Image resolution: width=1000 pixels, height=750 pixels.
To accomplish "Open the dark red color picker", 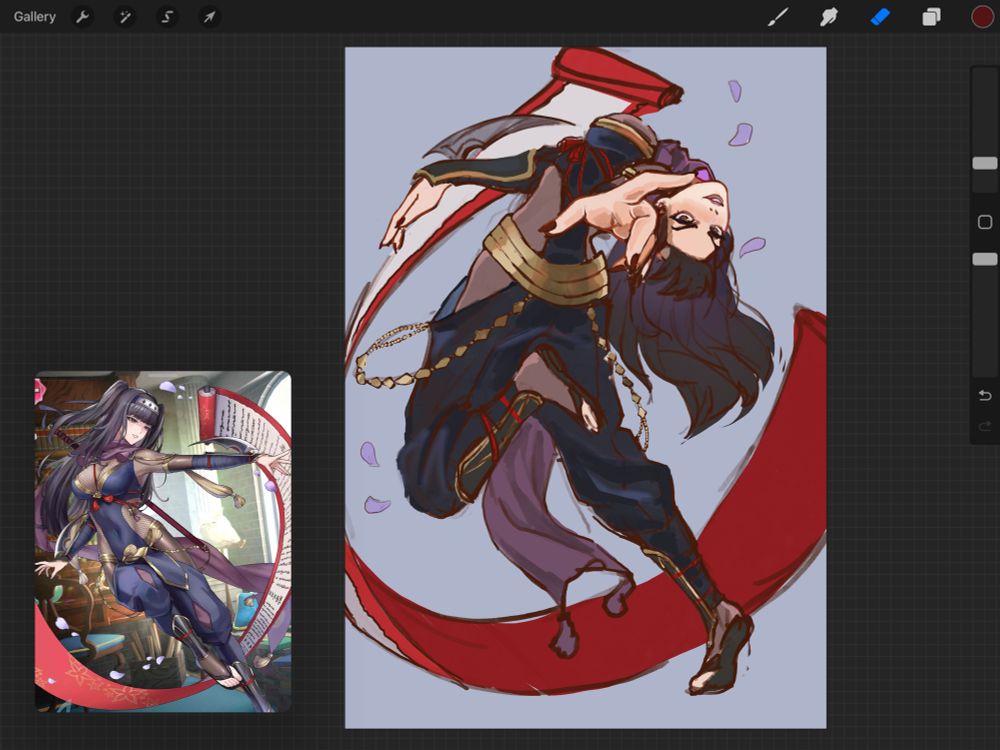I will coord(982,17).
